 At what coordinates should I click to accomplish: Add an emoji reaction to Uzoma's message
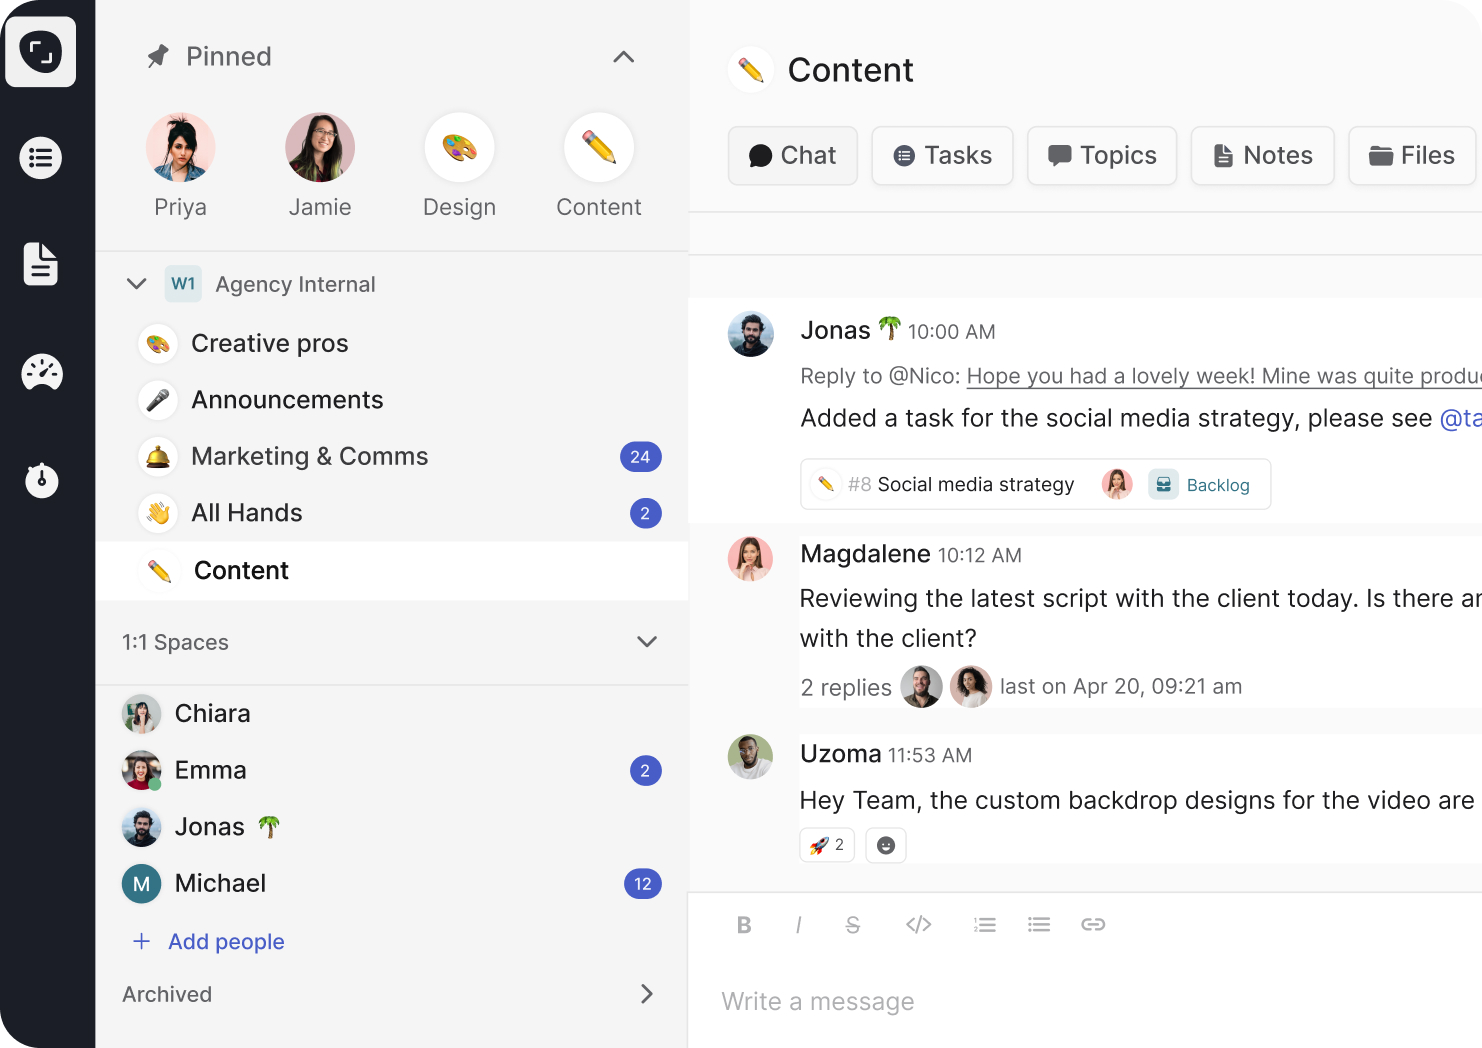[x=886, y=846]
